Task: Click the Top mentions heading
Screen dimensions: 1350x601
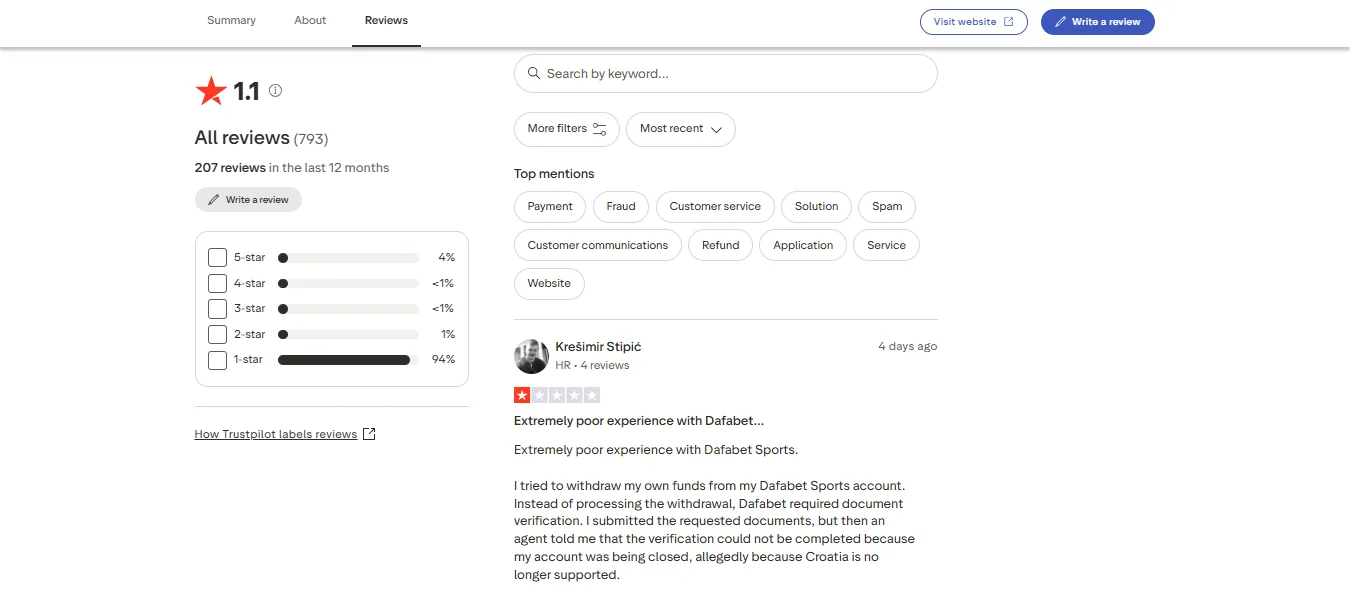Action: click(x=554, y=174)
